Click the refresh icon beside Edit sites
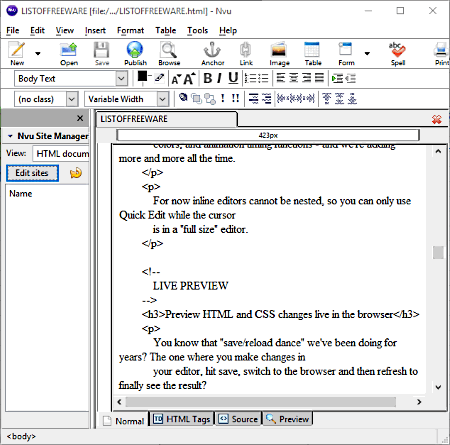The width and height of the screenshot is (450, 445). pyautogui.click(x=76, y=173)
